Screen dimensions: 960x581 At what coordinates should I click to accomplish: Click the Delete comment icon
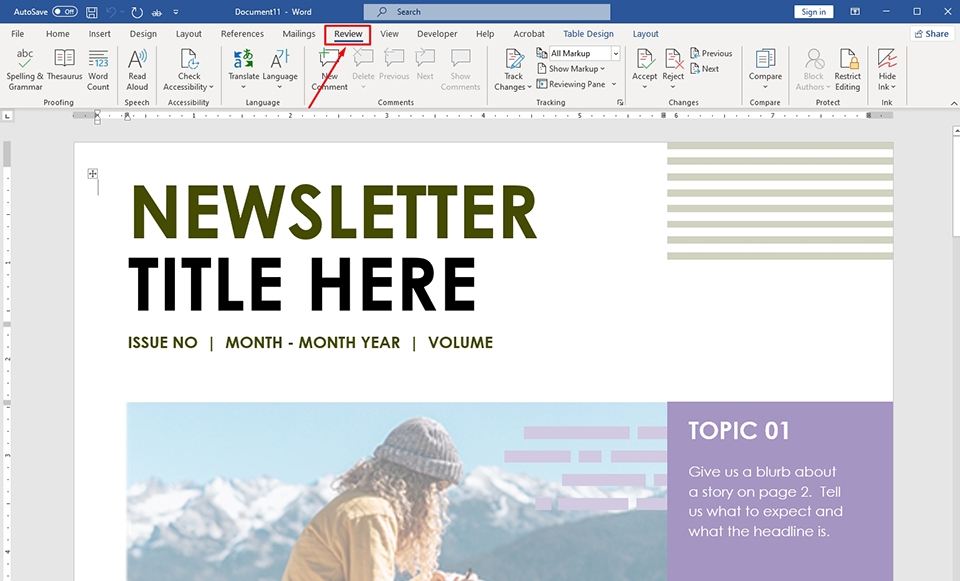(x=363, y=59)
